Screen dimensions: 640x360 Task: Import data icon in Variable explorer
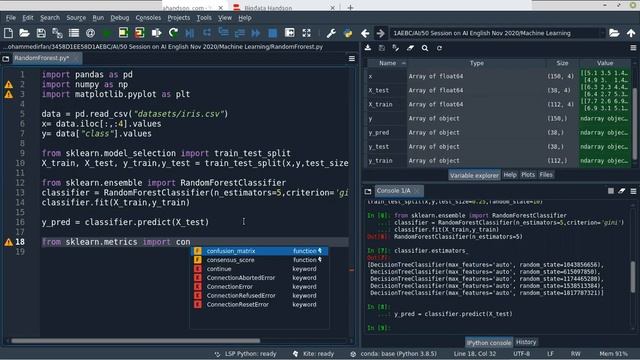click(x=368, y=48)
